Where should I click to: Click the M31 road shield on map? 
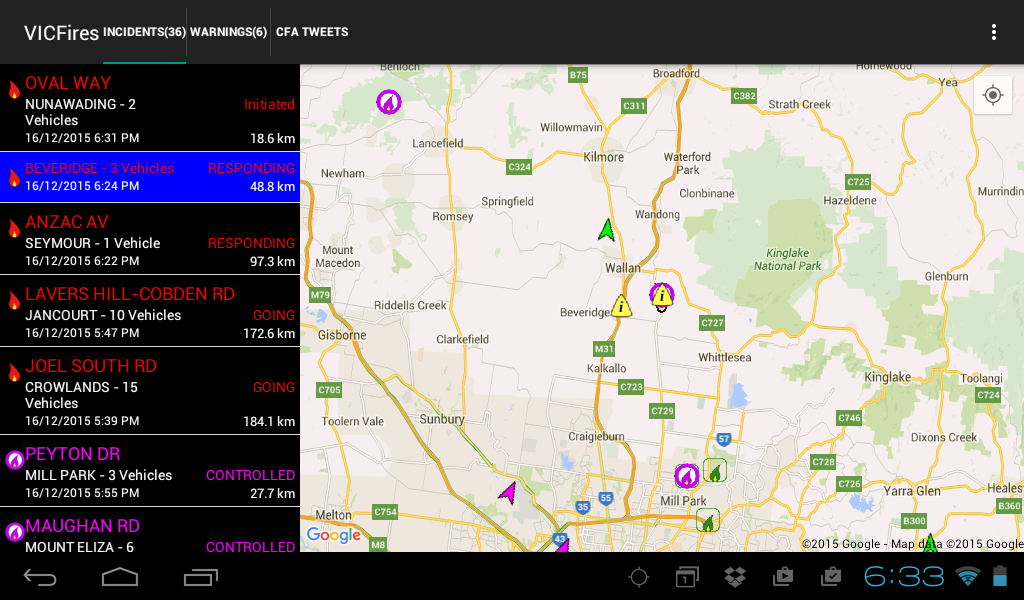[604, 349]
